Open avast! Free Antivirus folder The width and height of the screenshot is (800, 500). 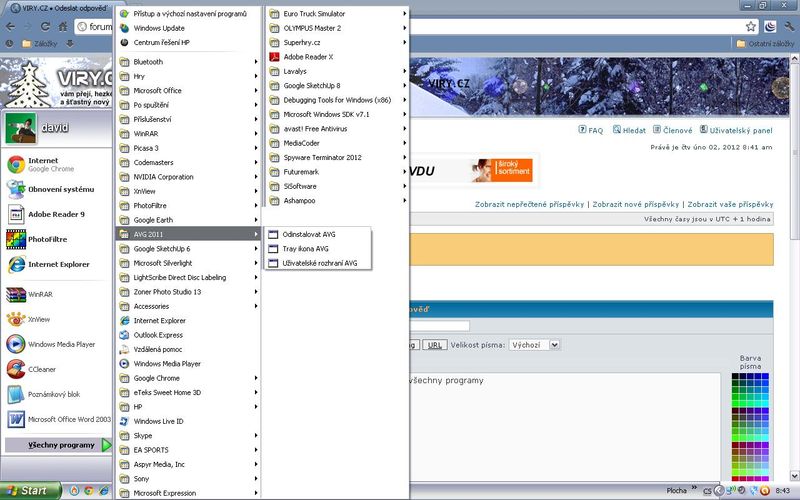coord(337,129)
